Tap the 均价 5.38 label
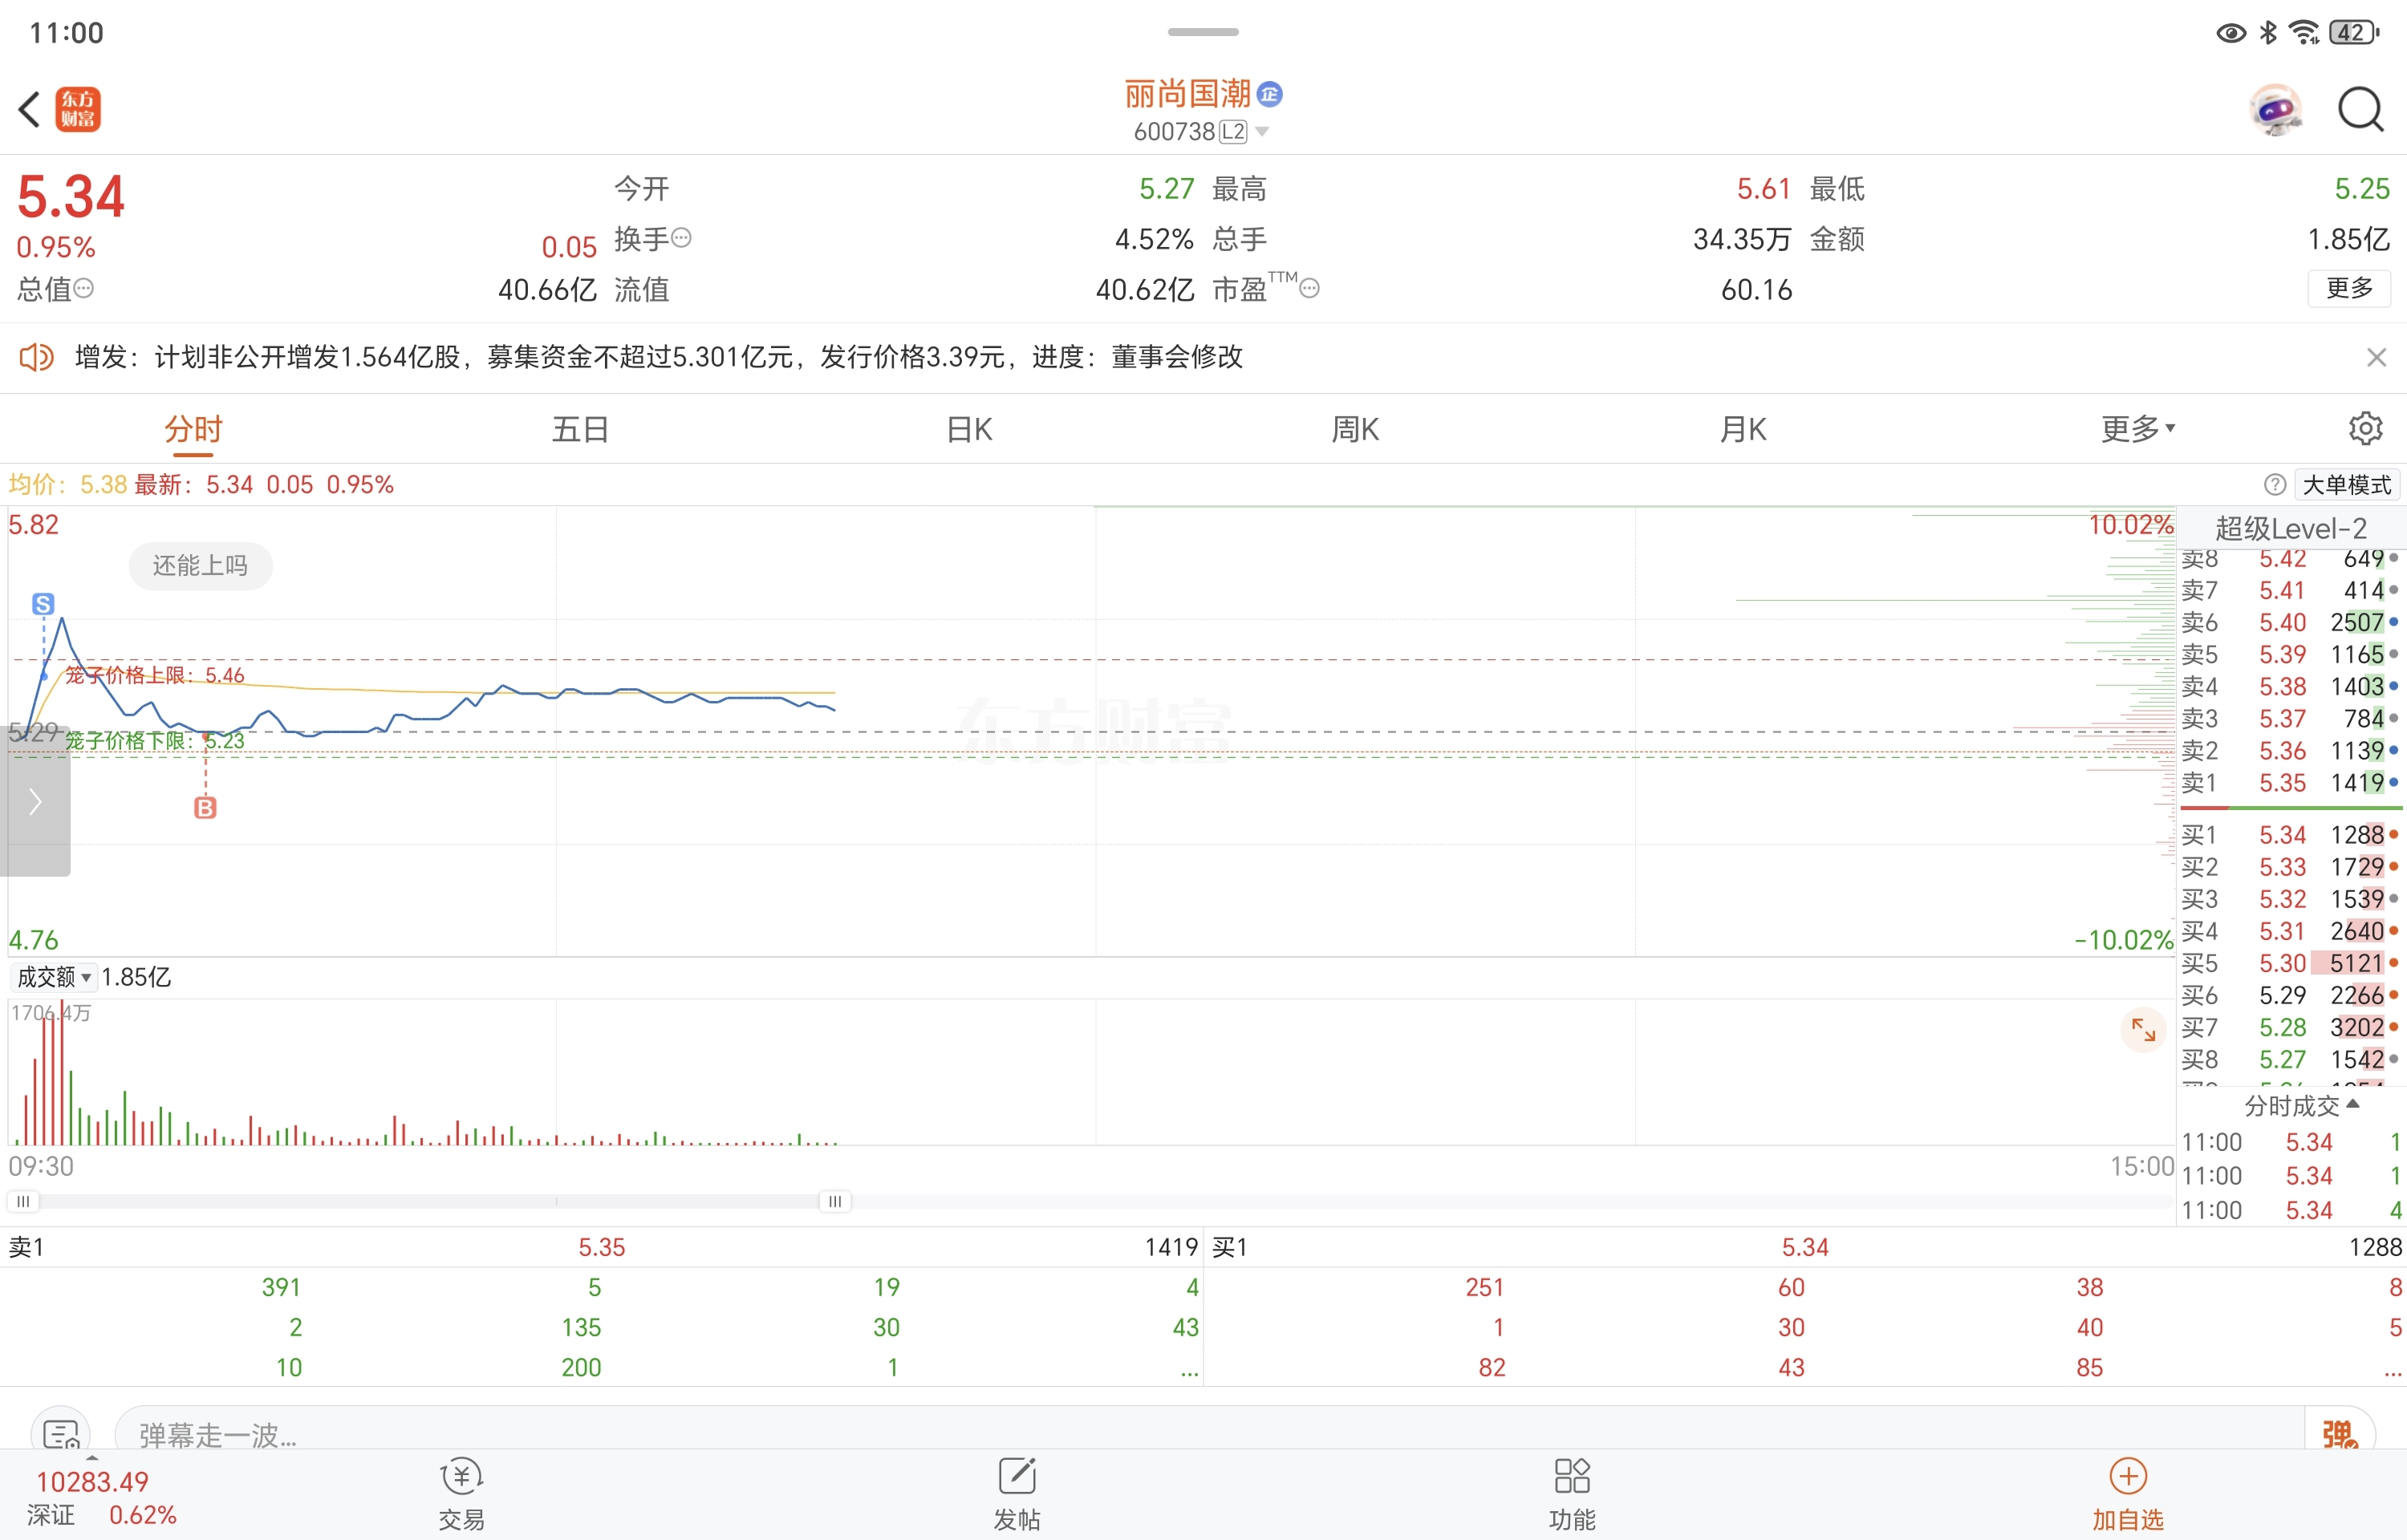This screenshot has width=2407, height=1540. coord(68,485)
